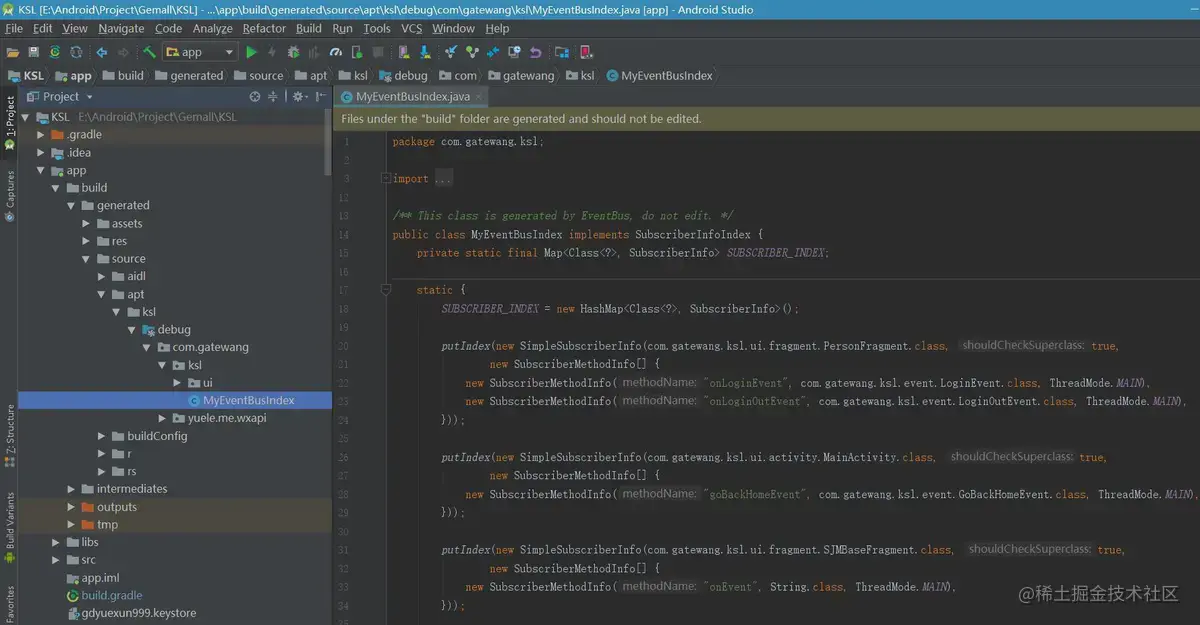Click the scroll-from-source target icon in Project panel
Viewport: 1200px width, 625px height.
[255, 97]
